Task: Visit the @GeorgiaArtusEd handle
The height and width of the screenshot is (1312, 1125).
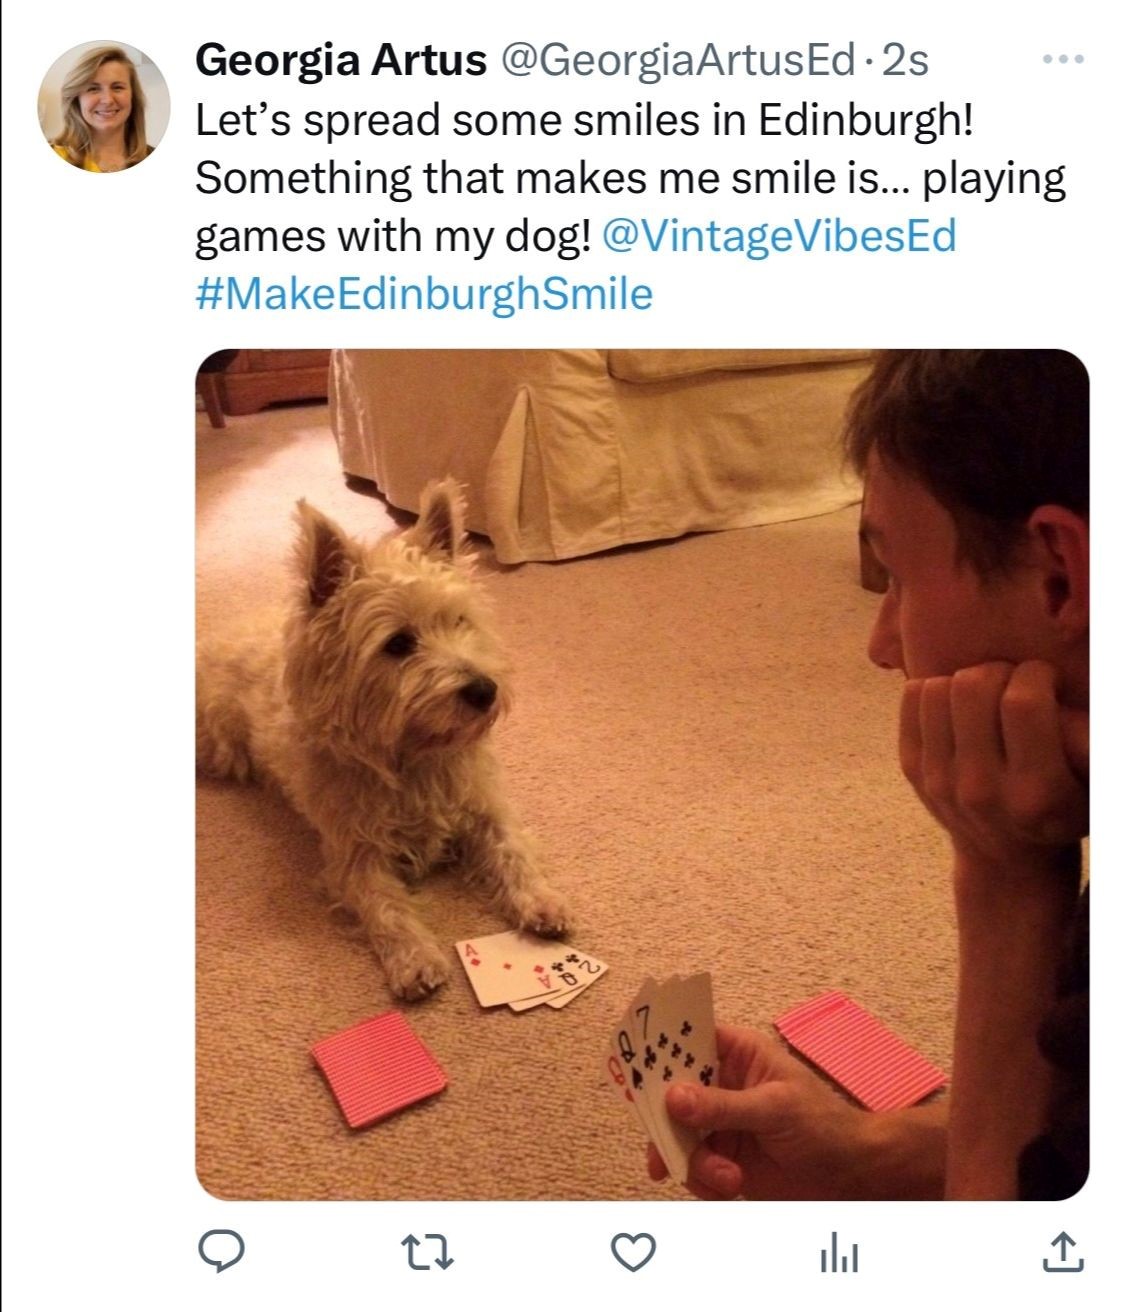Action: 677,61
